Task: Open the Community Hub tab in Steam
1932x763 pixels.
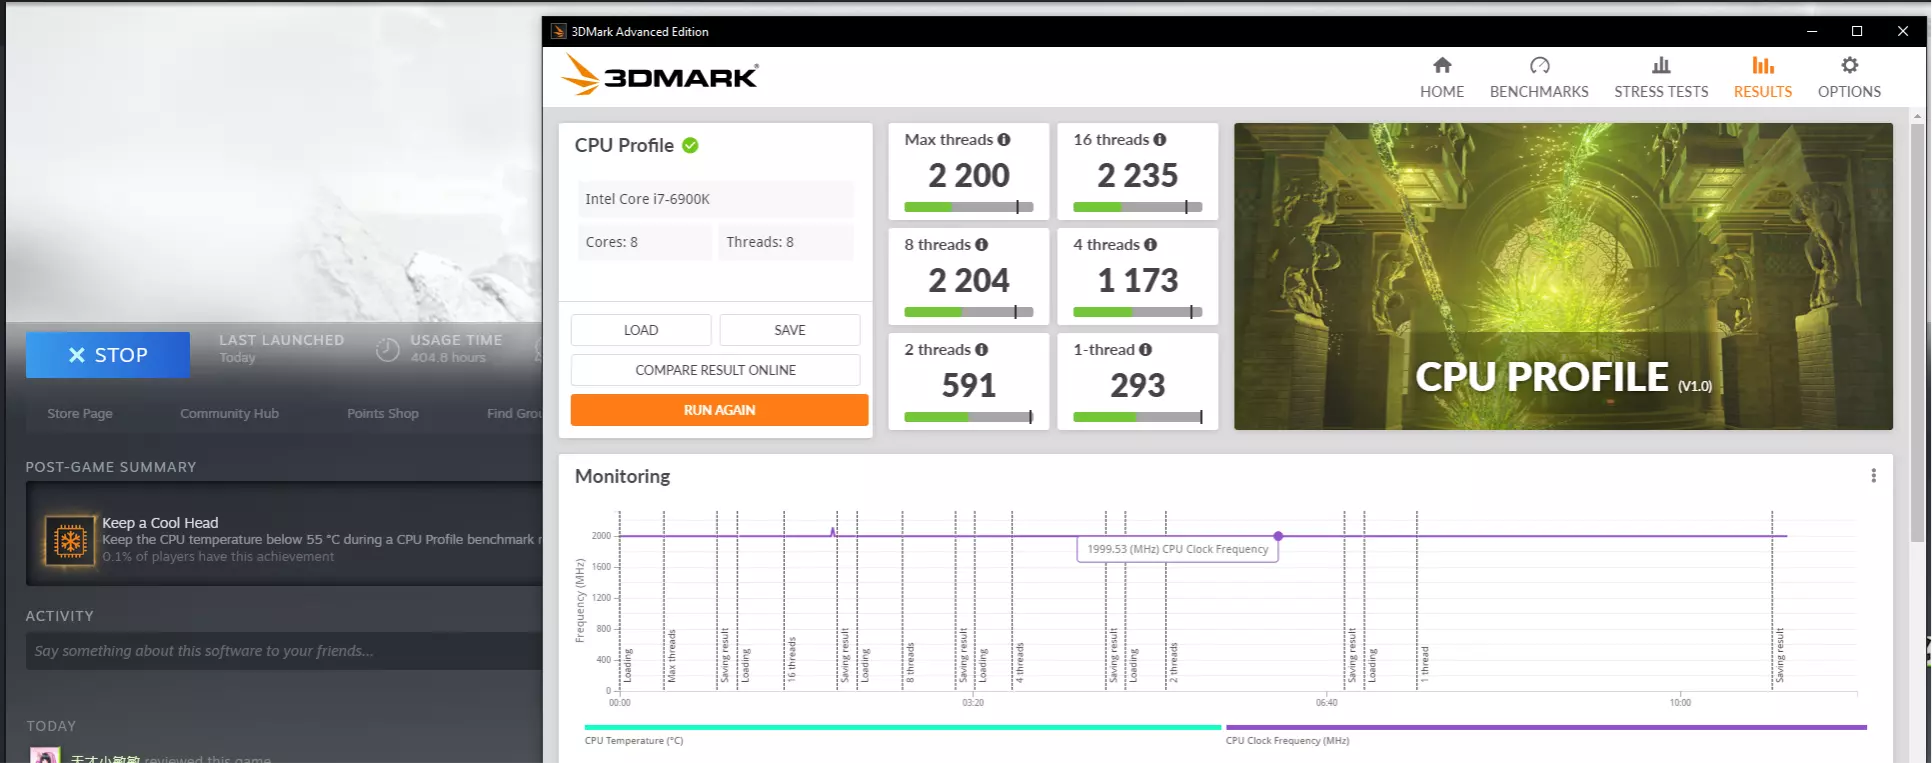Action: (230, 414)
